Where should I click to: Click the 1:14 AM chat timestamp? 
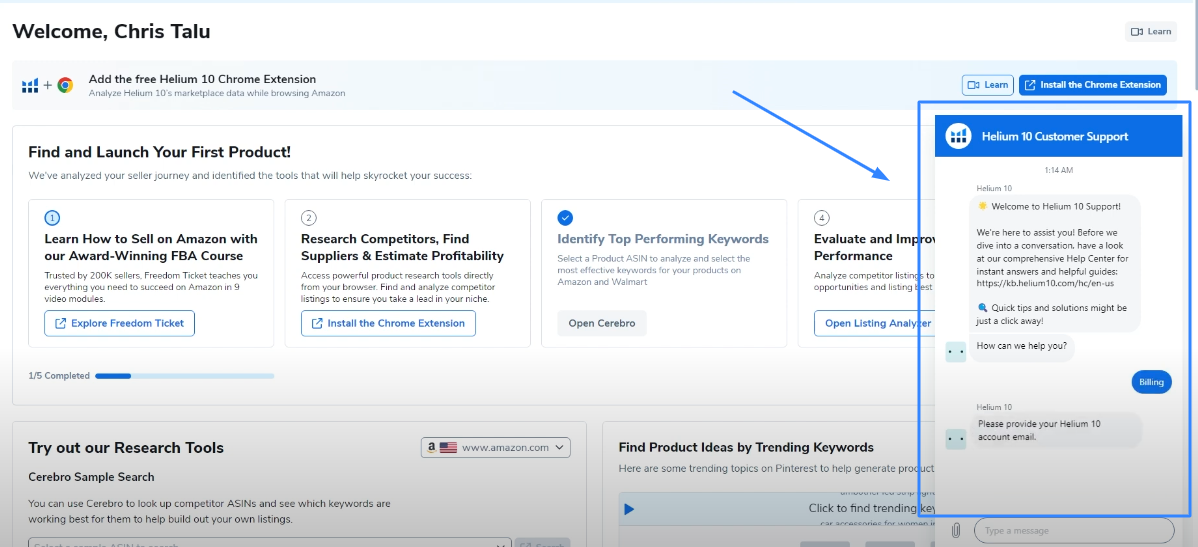coord(1059,170)
